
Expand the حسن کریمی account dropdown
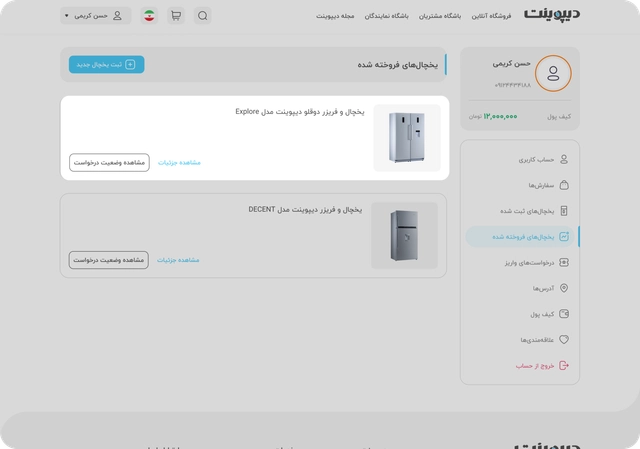click(96, 16)
